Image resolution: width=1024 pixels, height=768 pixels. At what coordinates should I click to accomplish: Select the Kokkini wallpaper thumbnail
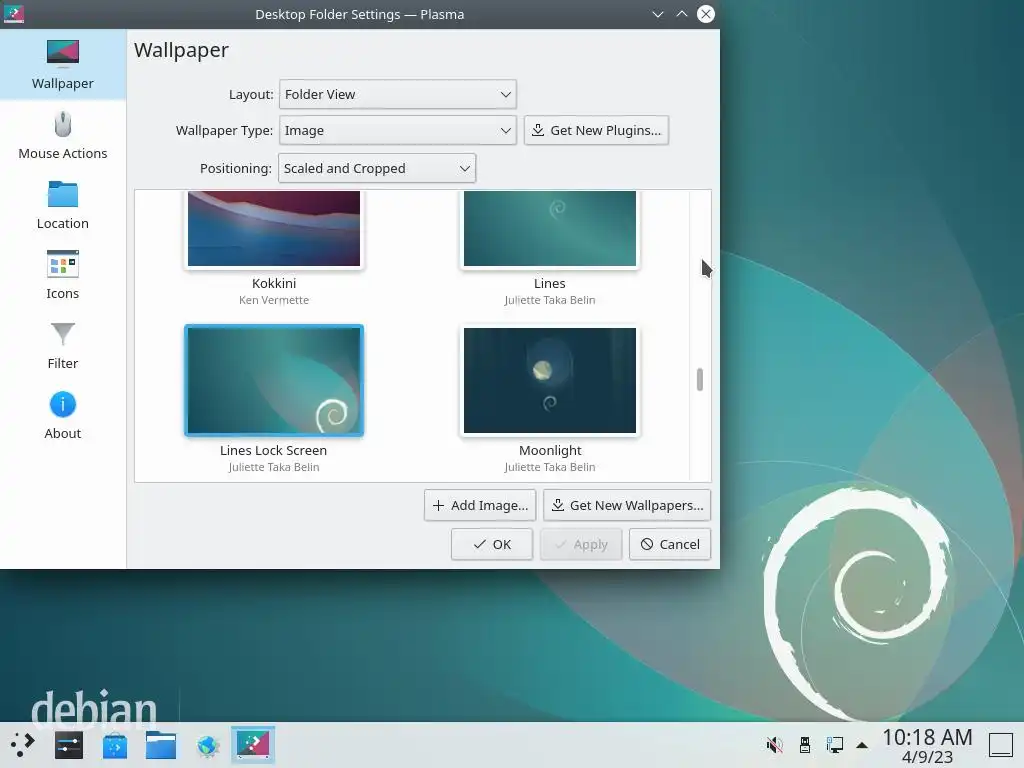[274, 229]
